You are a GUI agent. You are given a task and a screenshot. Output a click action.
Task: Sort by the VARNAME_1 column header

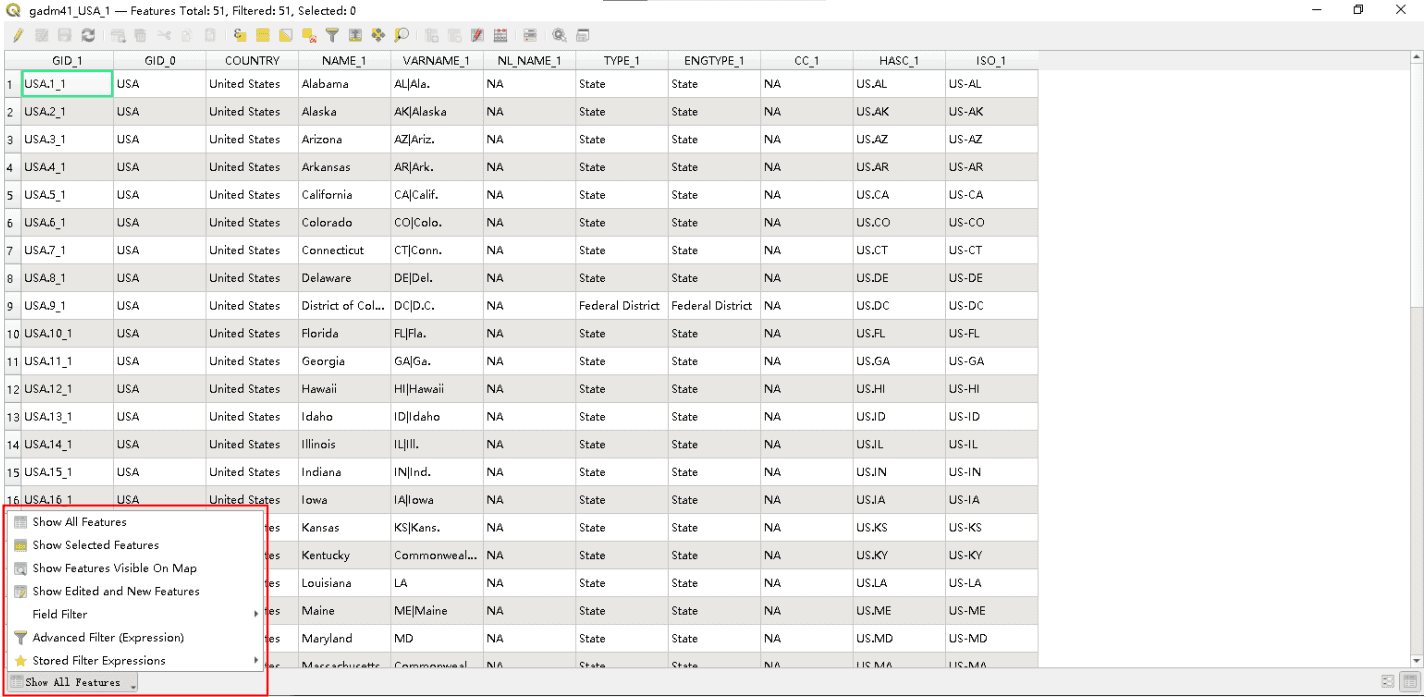[x=436, y=61]
